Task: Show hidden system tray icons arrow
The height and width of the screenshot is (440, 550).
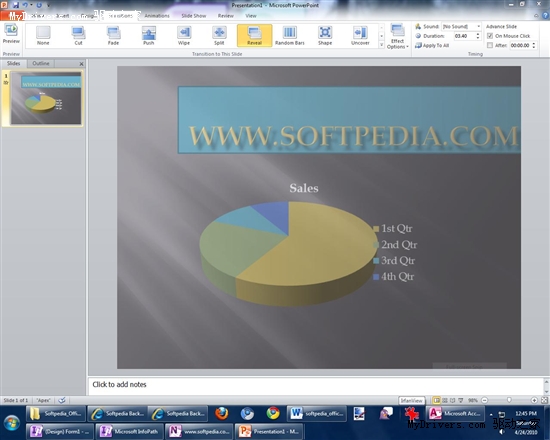Action: [x=491, y=414]
